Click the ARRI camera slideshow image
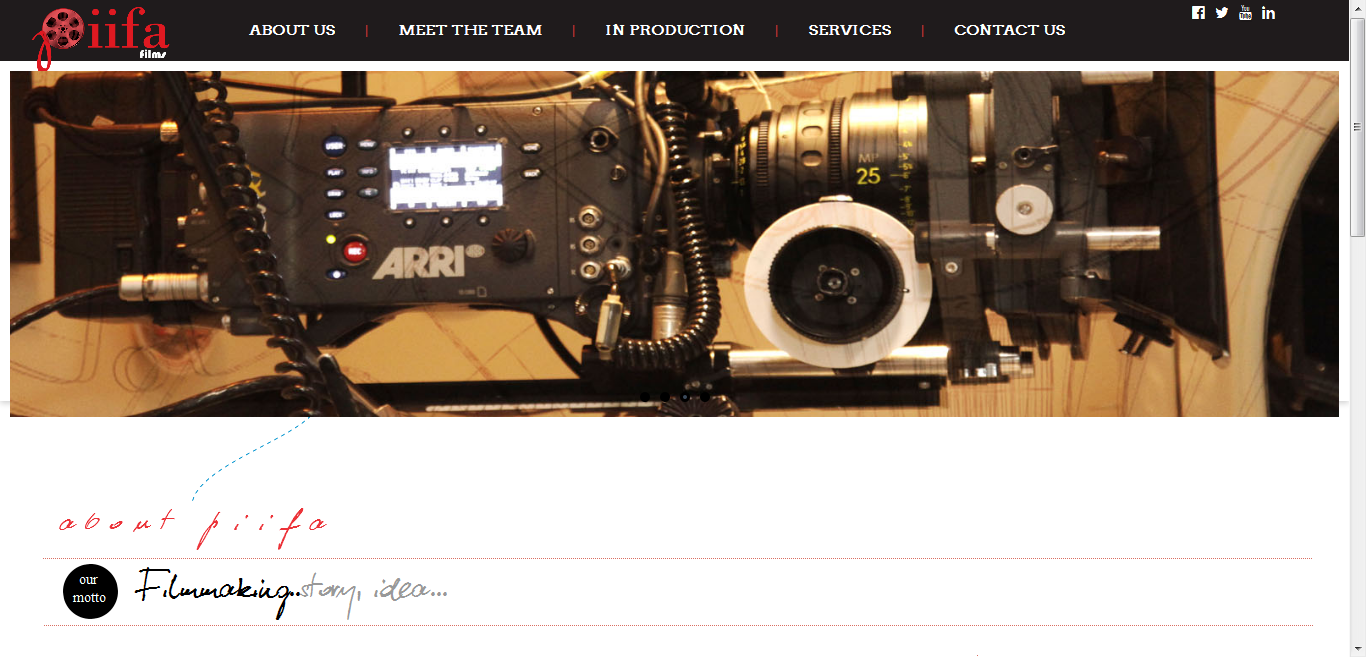Screen dimensions: 1366x657 674,243
